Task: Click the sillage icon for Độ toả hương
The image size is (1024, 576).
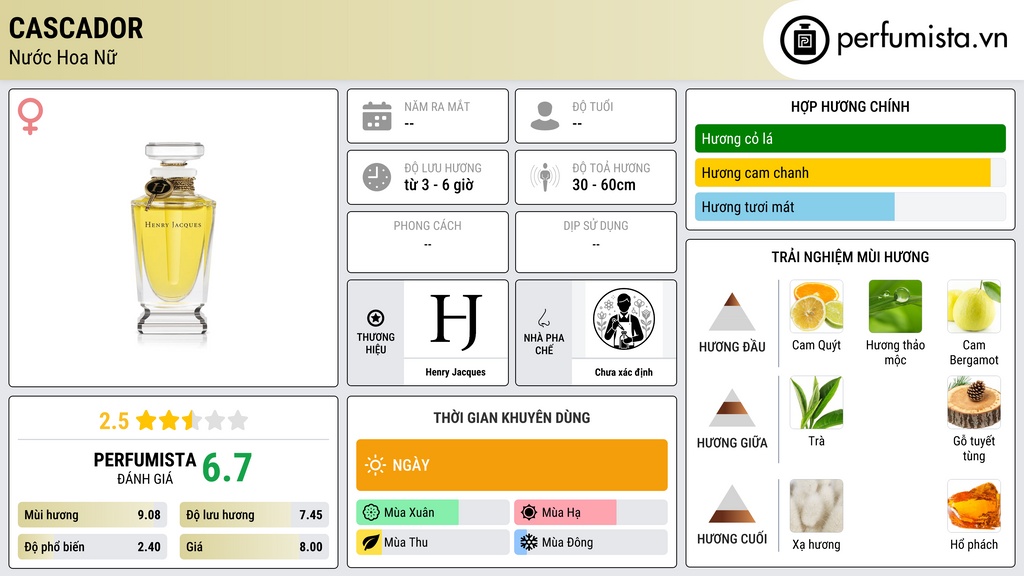Action: (x=545, y=177)
